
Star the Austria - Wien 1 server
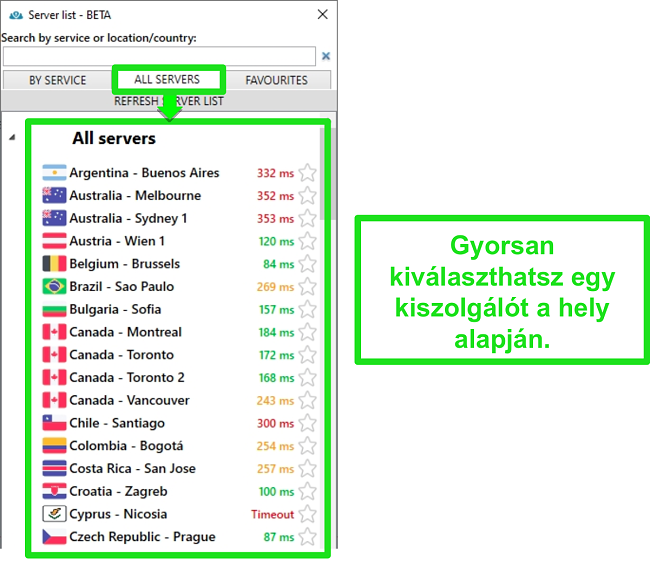(x=307, y=241)
